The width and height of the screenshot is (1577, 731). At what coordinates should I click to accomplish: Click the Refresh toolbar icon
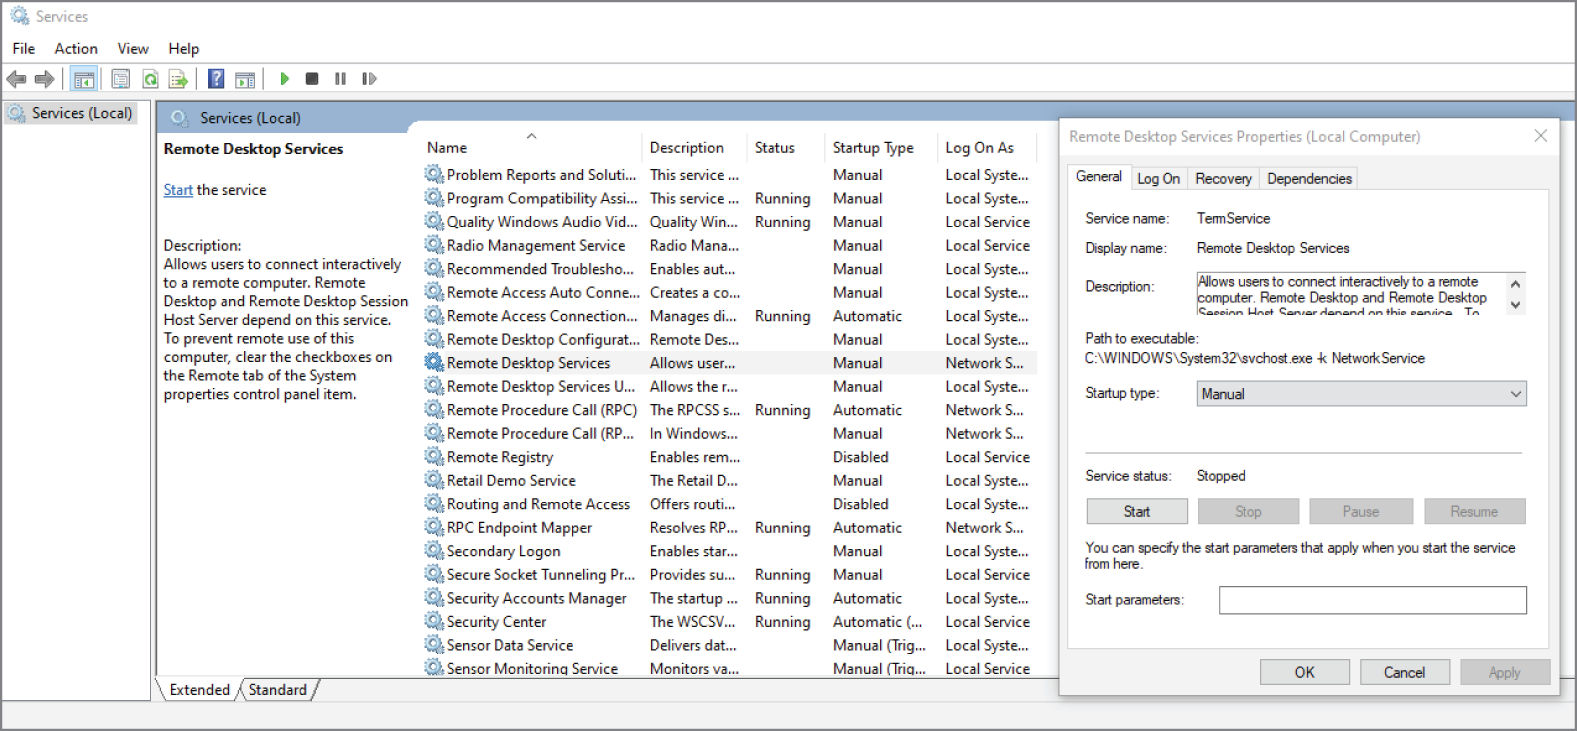(x=150, y=79)
